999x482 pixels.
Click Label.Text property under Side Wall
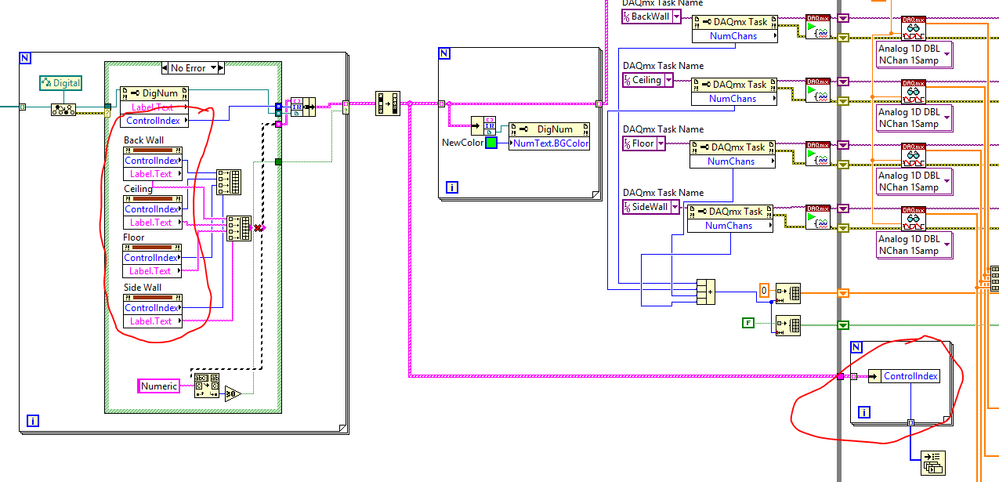[152, 321]
